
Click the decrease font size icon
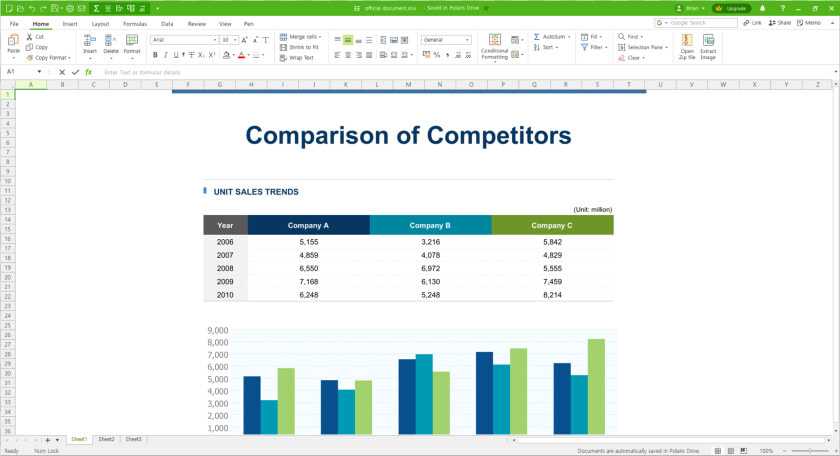click(x=255, y=40)
